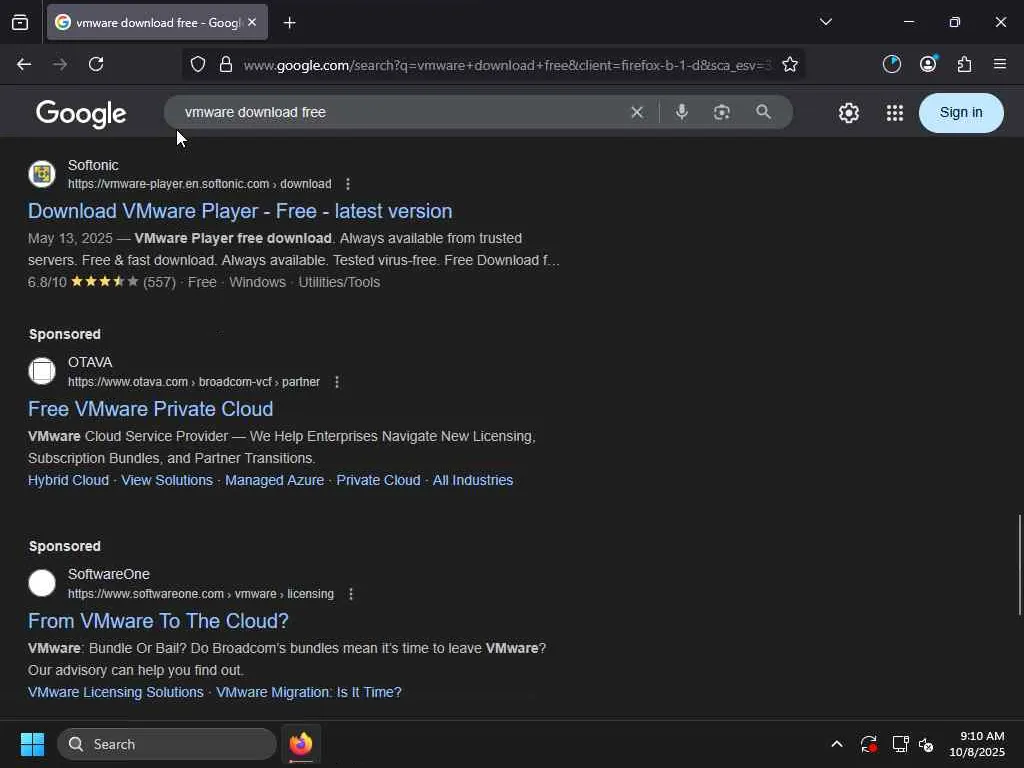Open the View Solutions sitelink
Image resolution: width=1024 pixels, height=768 pixels.
point(167,480)
